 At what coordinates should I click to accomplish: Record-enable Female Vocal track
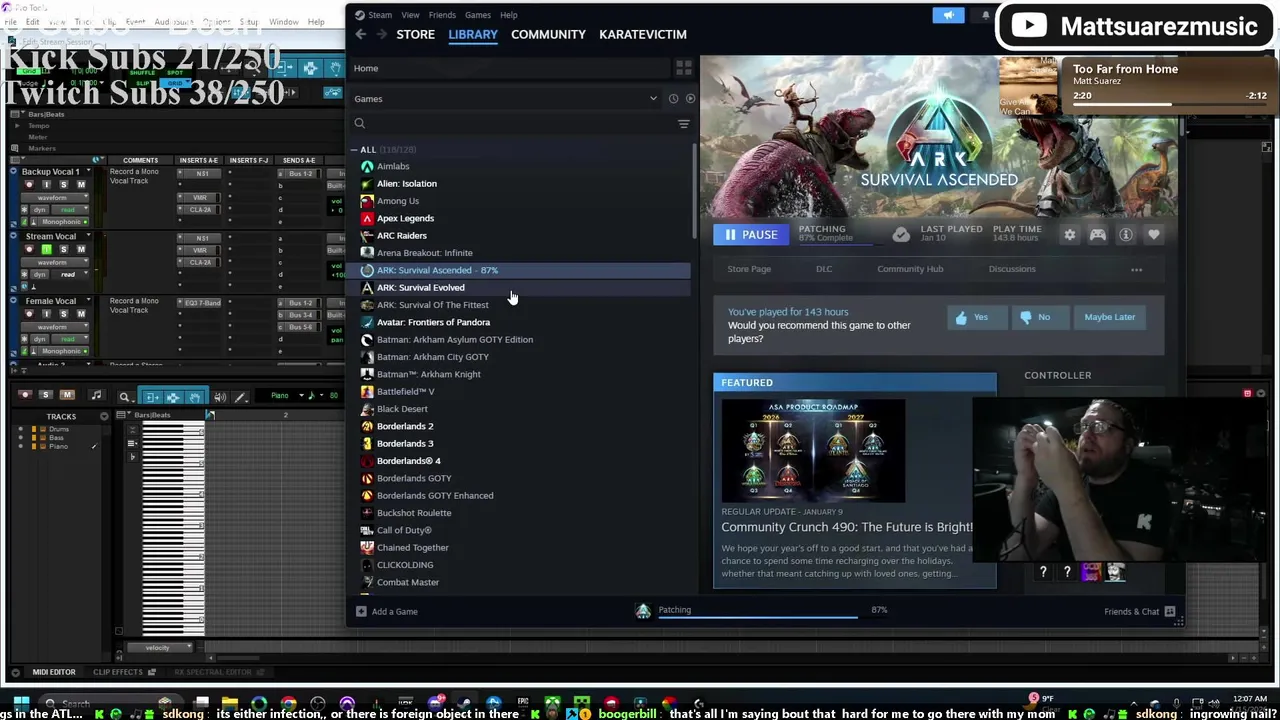(29, 314)
